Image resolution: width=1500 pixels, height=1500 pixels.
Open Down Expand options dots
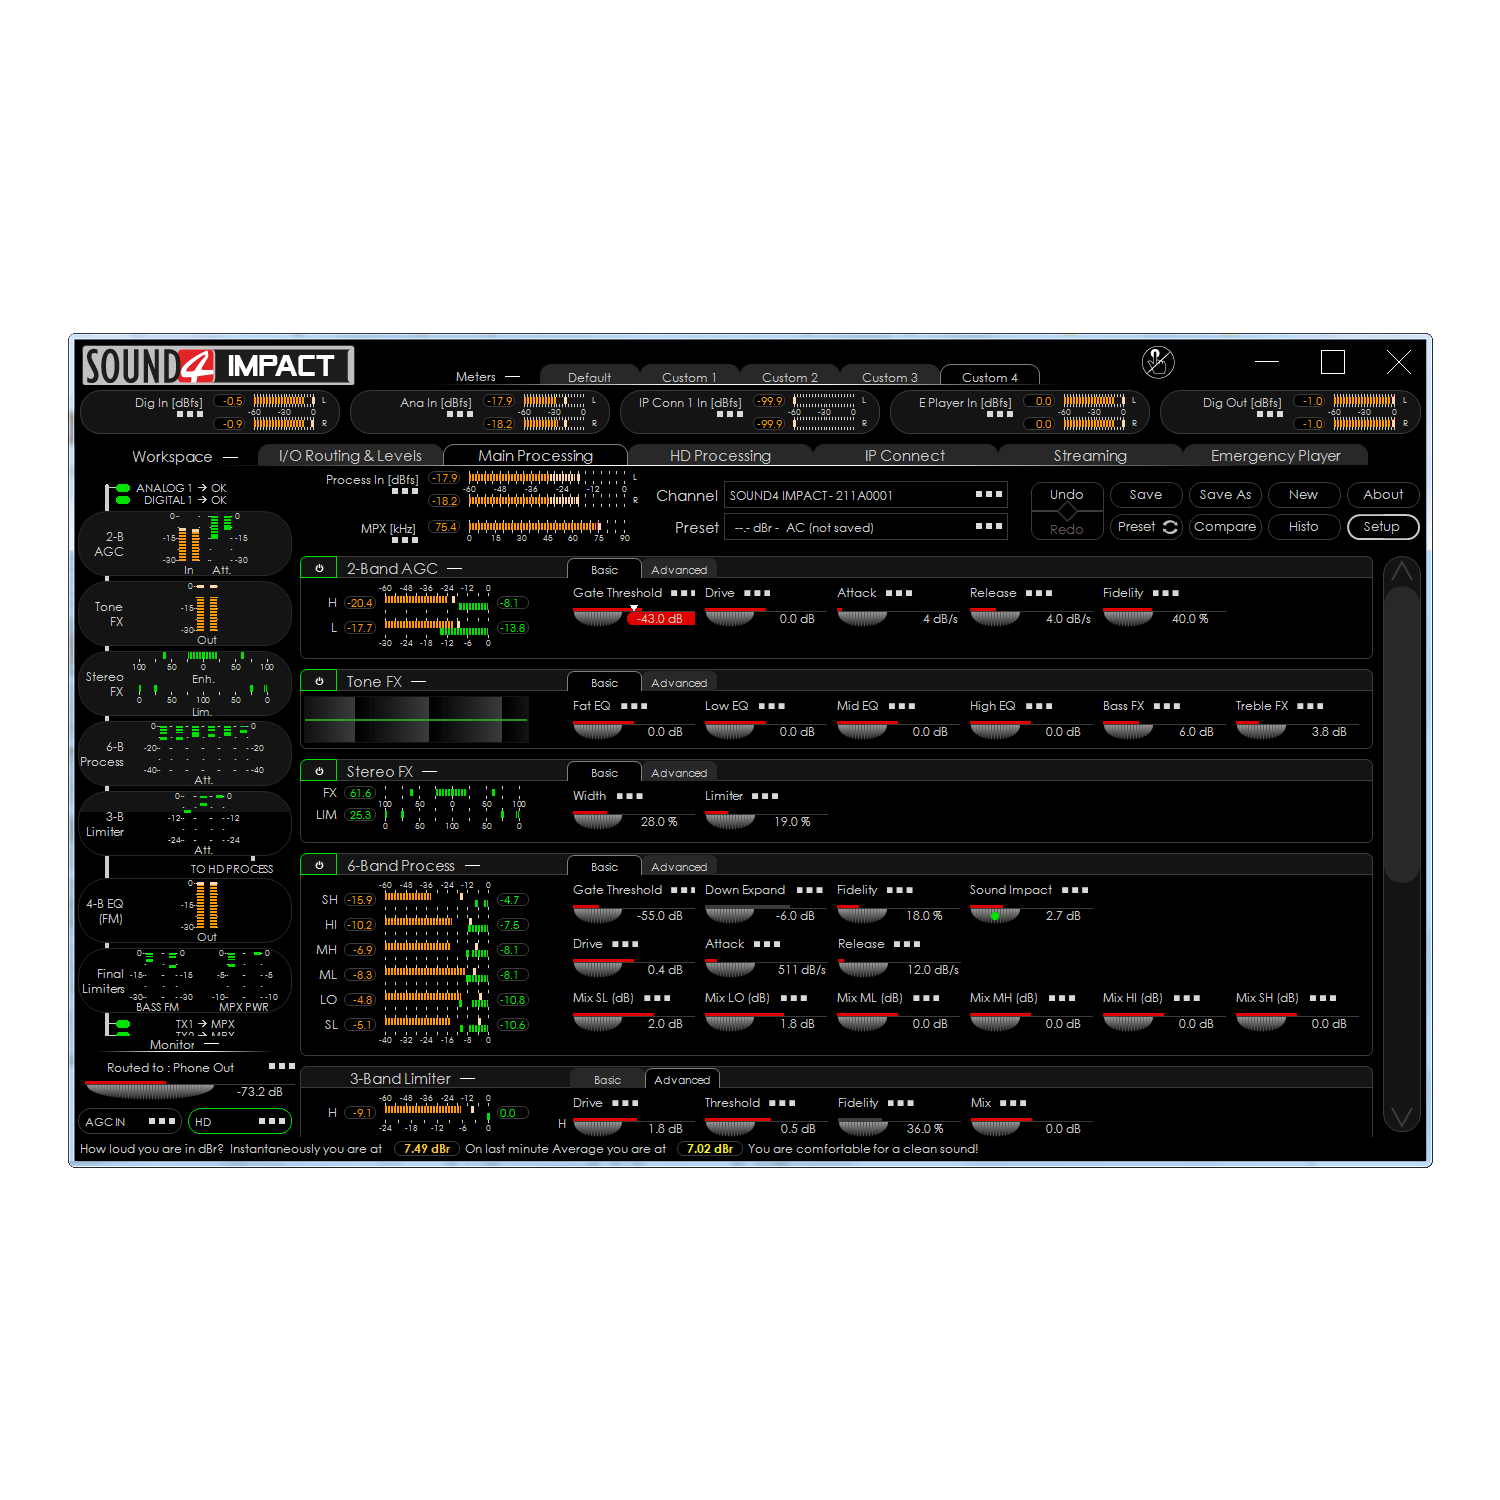coord(810,890)
